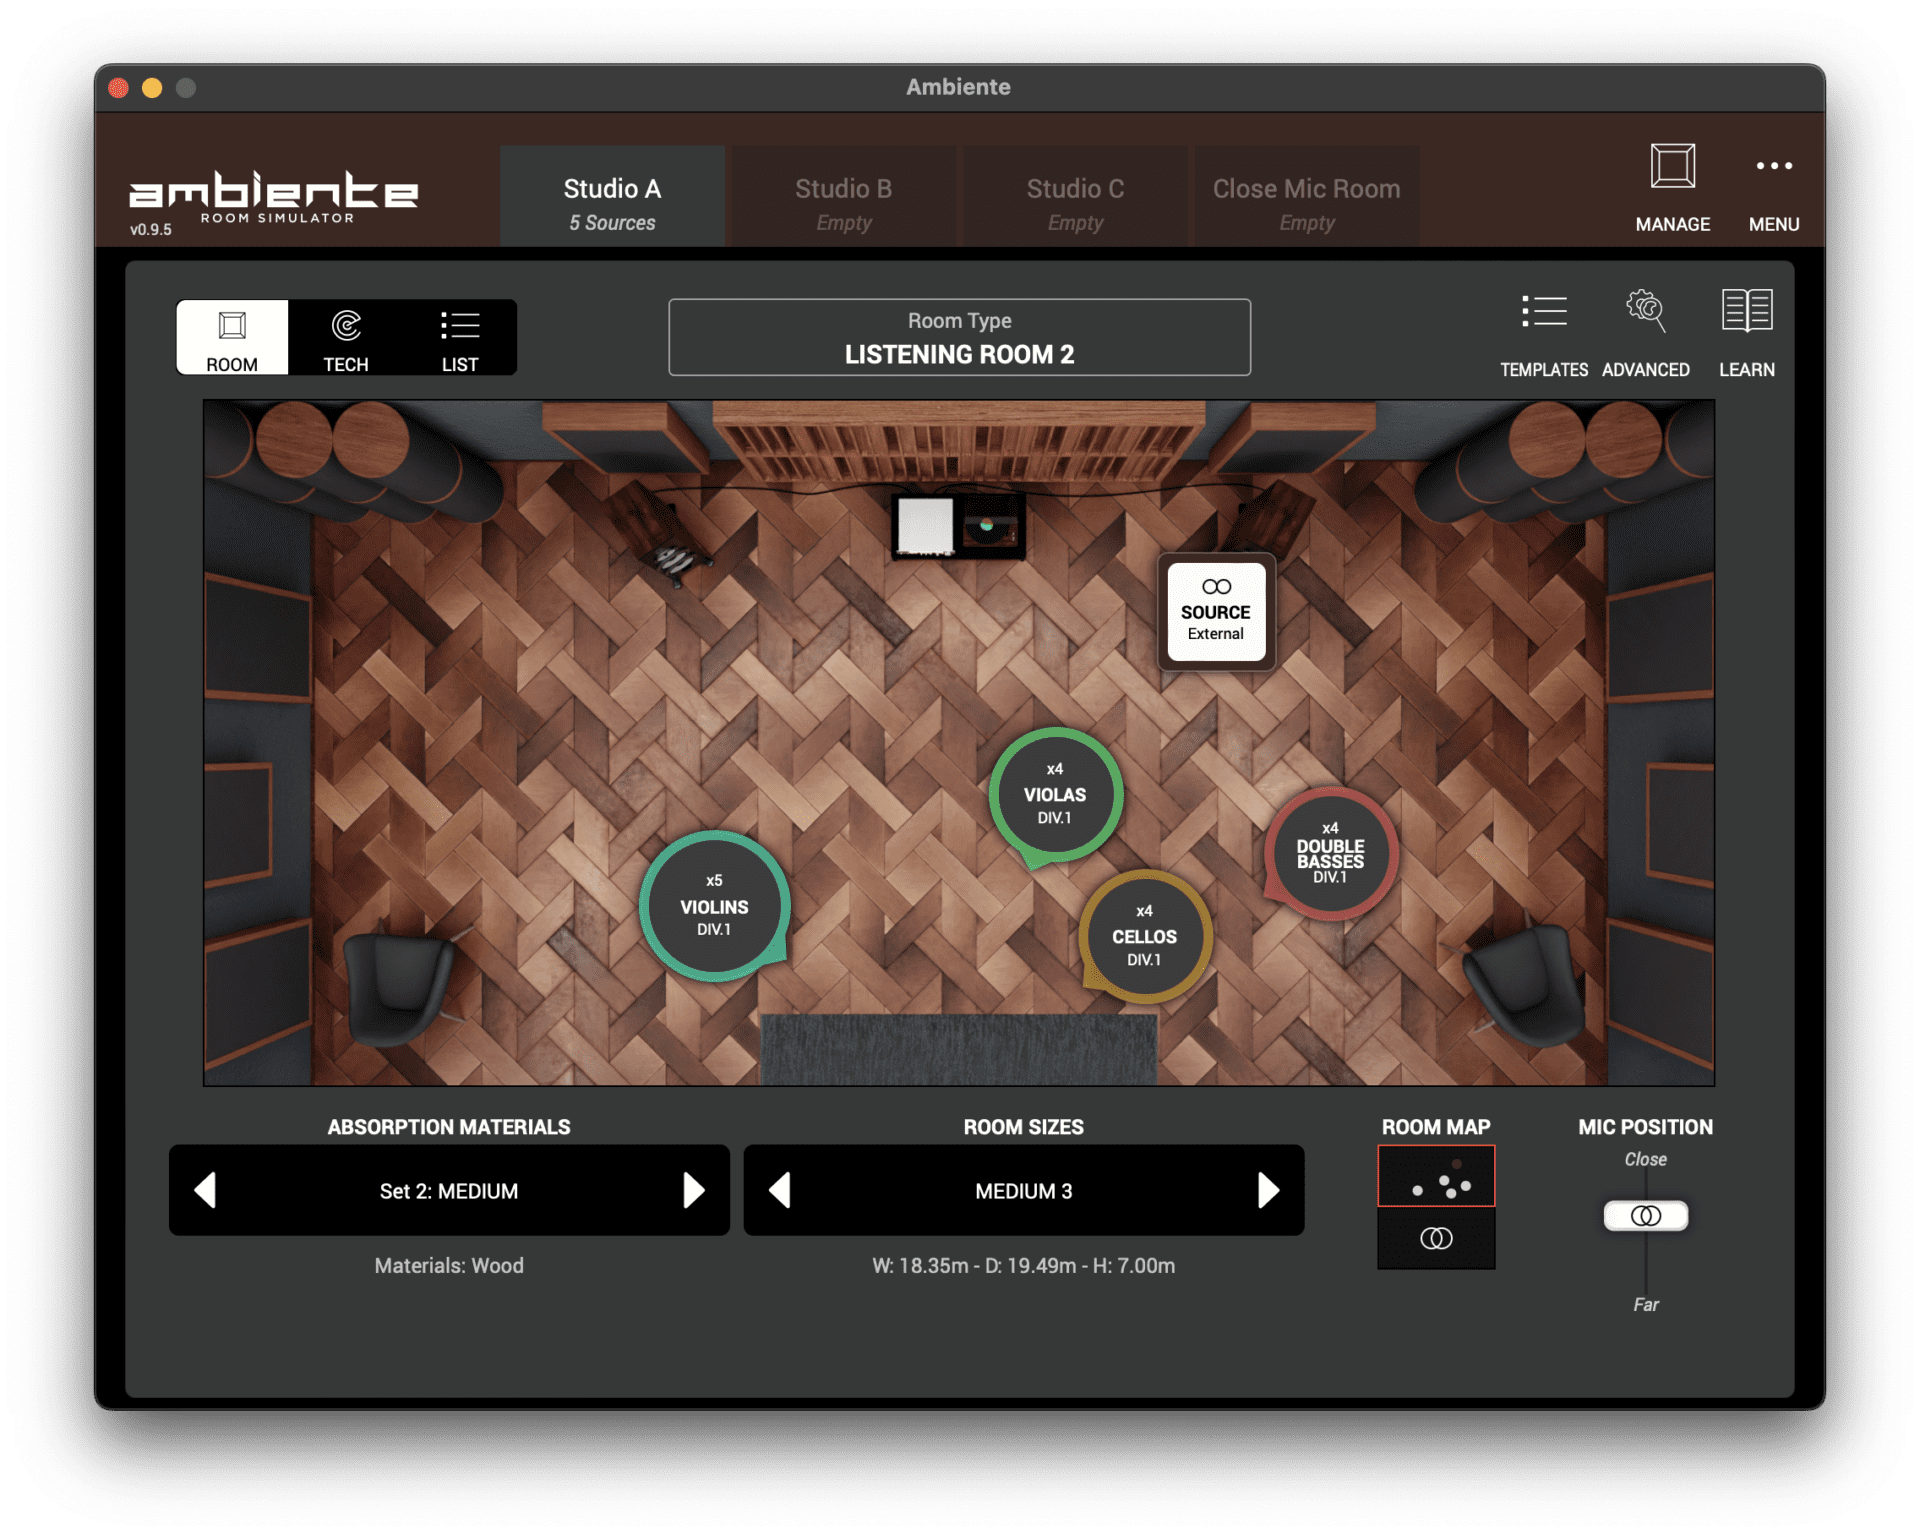The image size is (1920, 1535).
Task: Click the stereo mic icon under Room Map
Action: point(1436,1240)
